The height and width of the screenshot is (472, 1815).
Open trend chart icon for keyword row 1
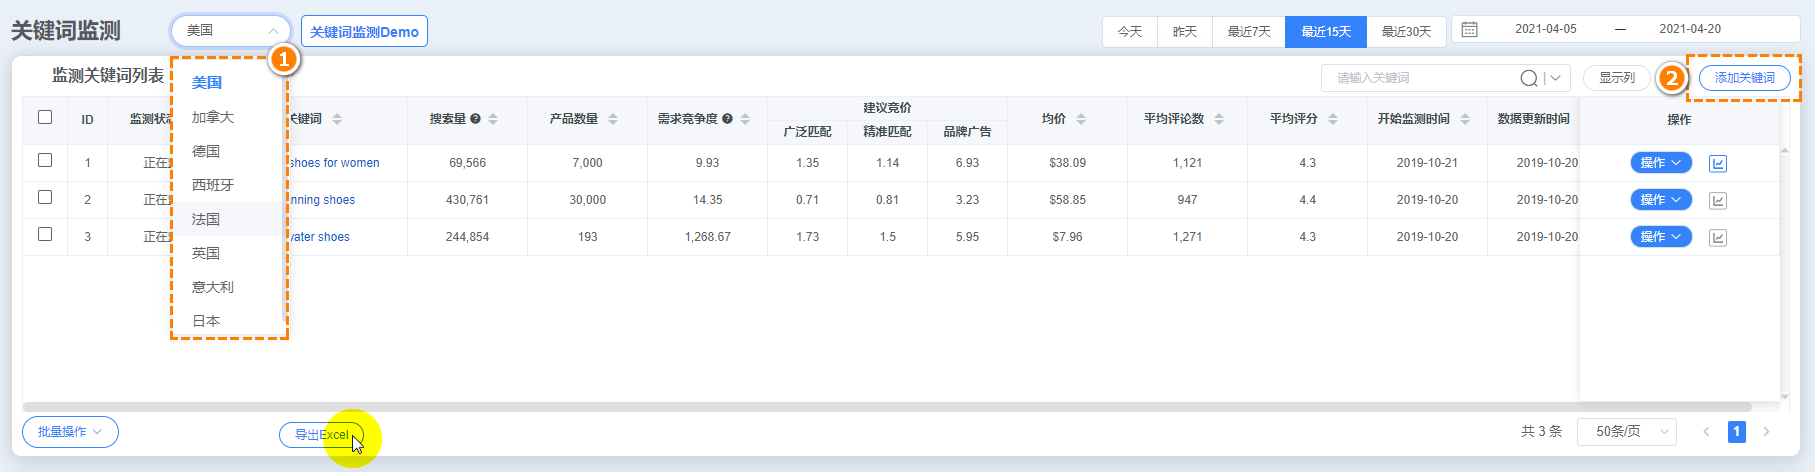(x=1718, y=163)
